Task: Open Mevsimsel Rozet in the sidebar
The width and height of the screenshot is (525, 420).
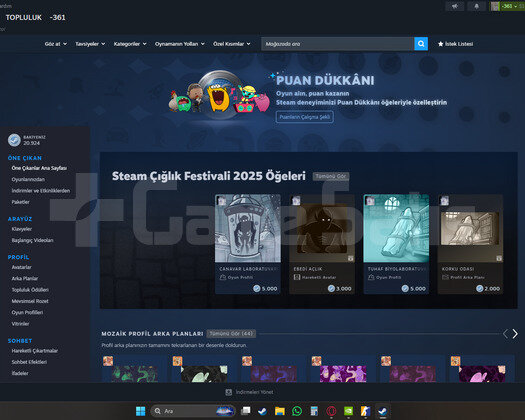Action: tap(30, 301)
